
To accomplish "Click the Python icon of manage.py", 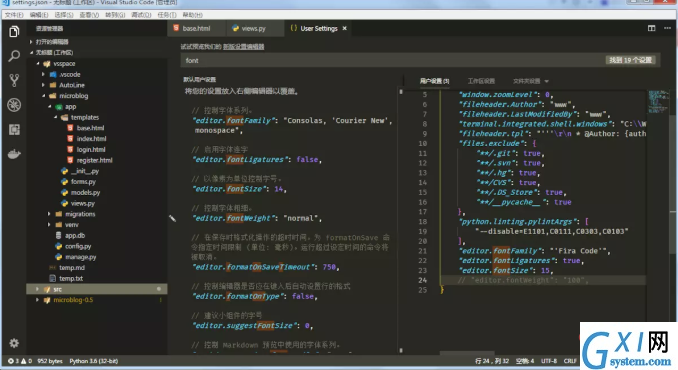I will 59,257.
